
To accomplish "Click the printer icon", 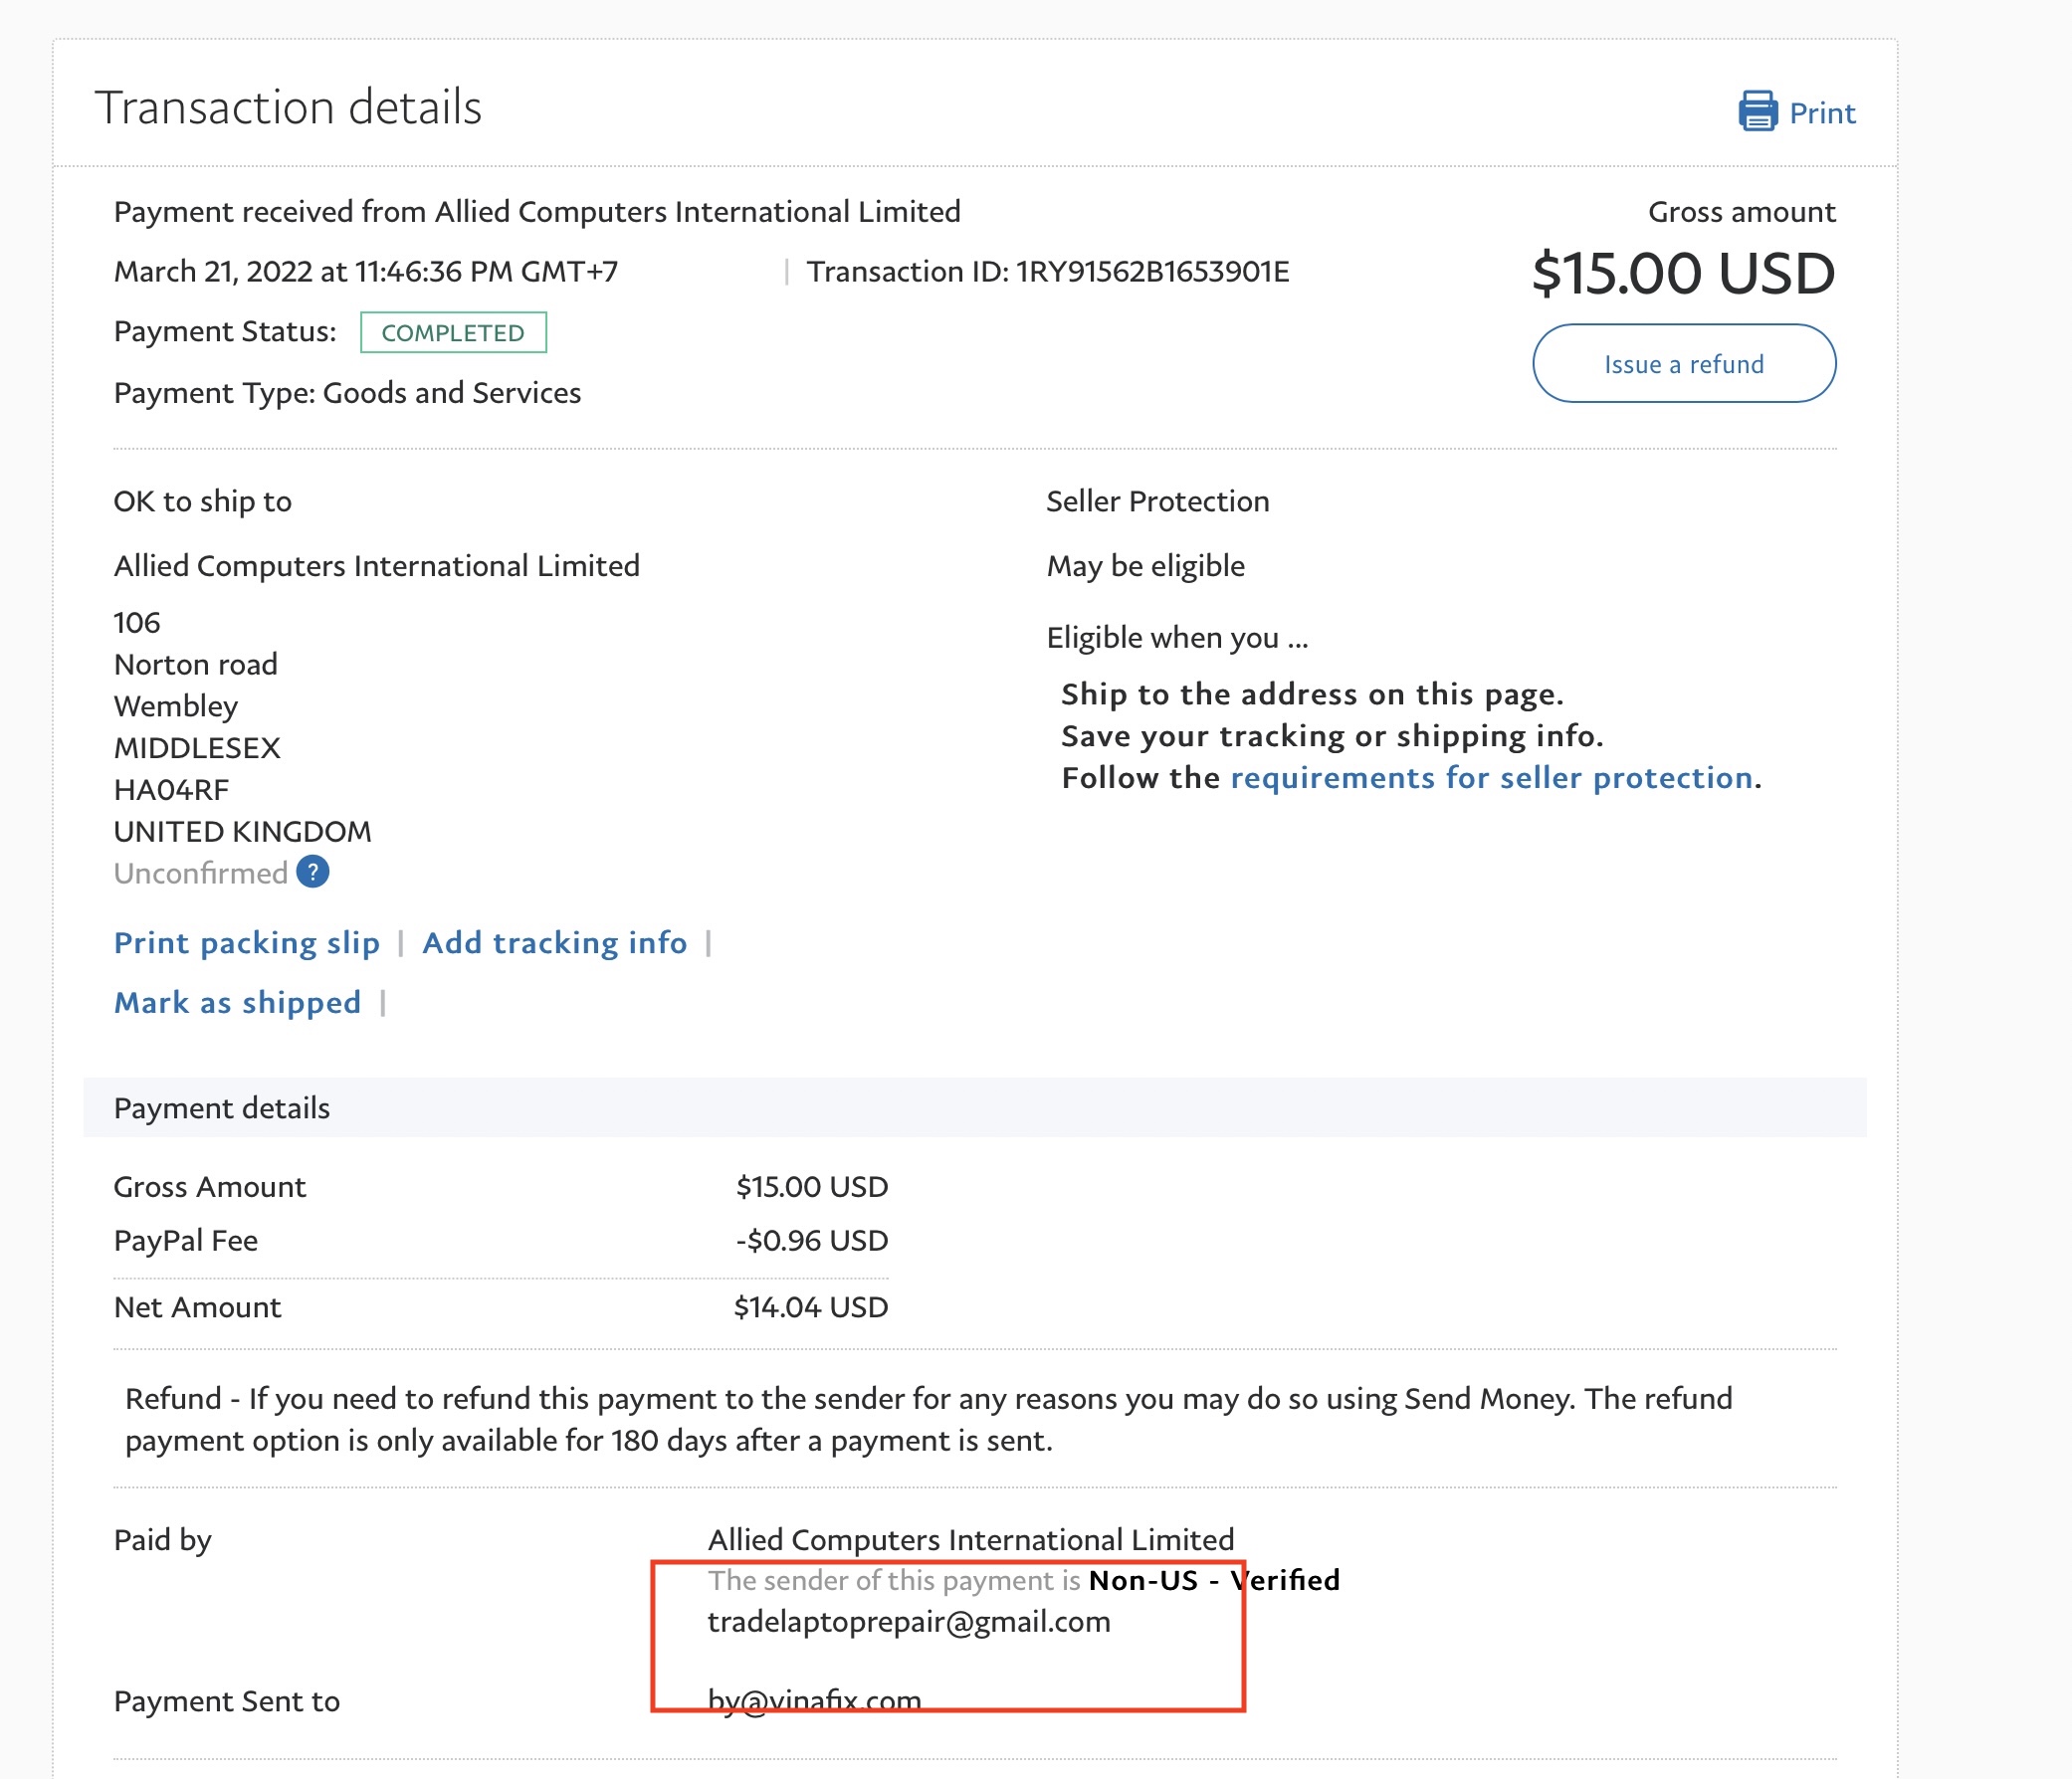I will coord(1757,111).
